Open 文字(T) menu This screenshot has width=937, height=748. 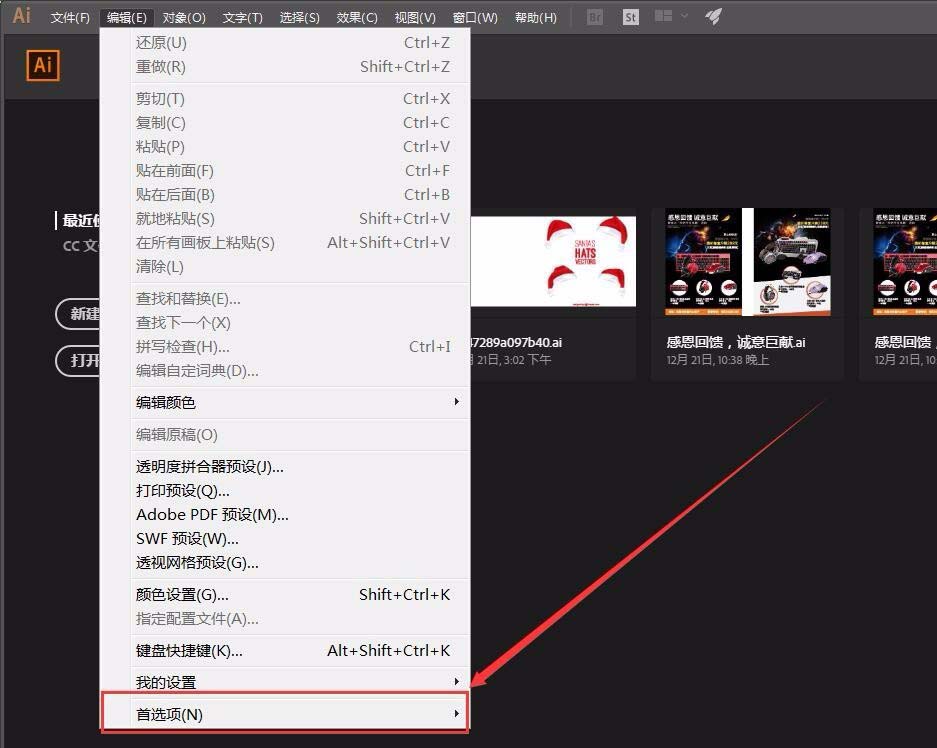tap(243, 17)
